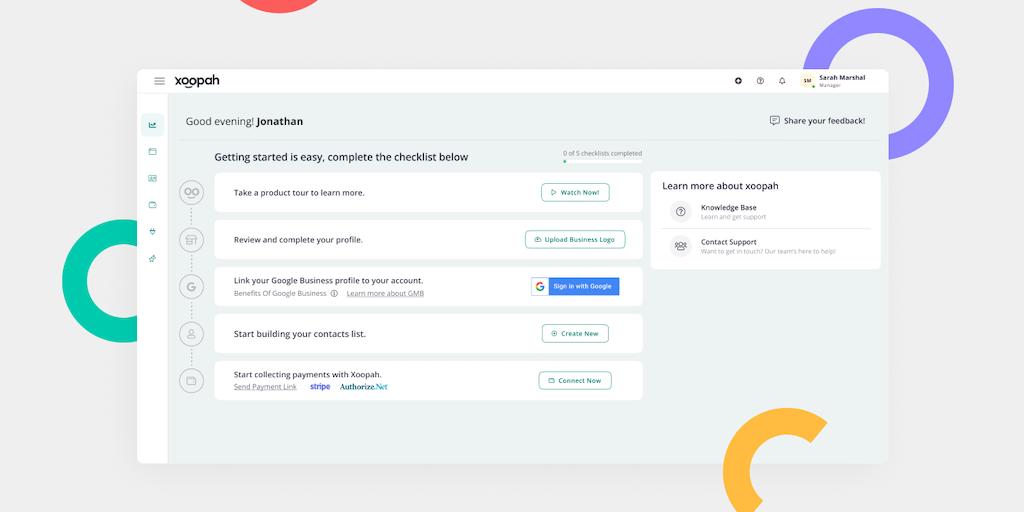
Task: Open Share your feedback
Action: tap(817, 121)
